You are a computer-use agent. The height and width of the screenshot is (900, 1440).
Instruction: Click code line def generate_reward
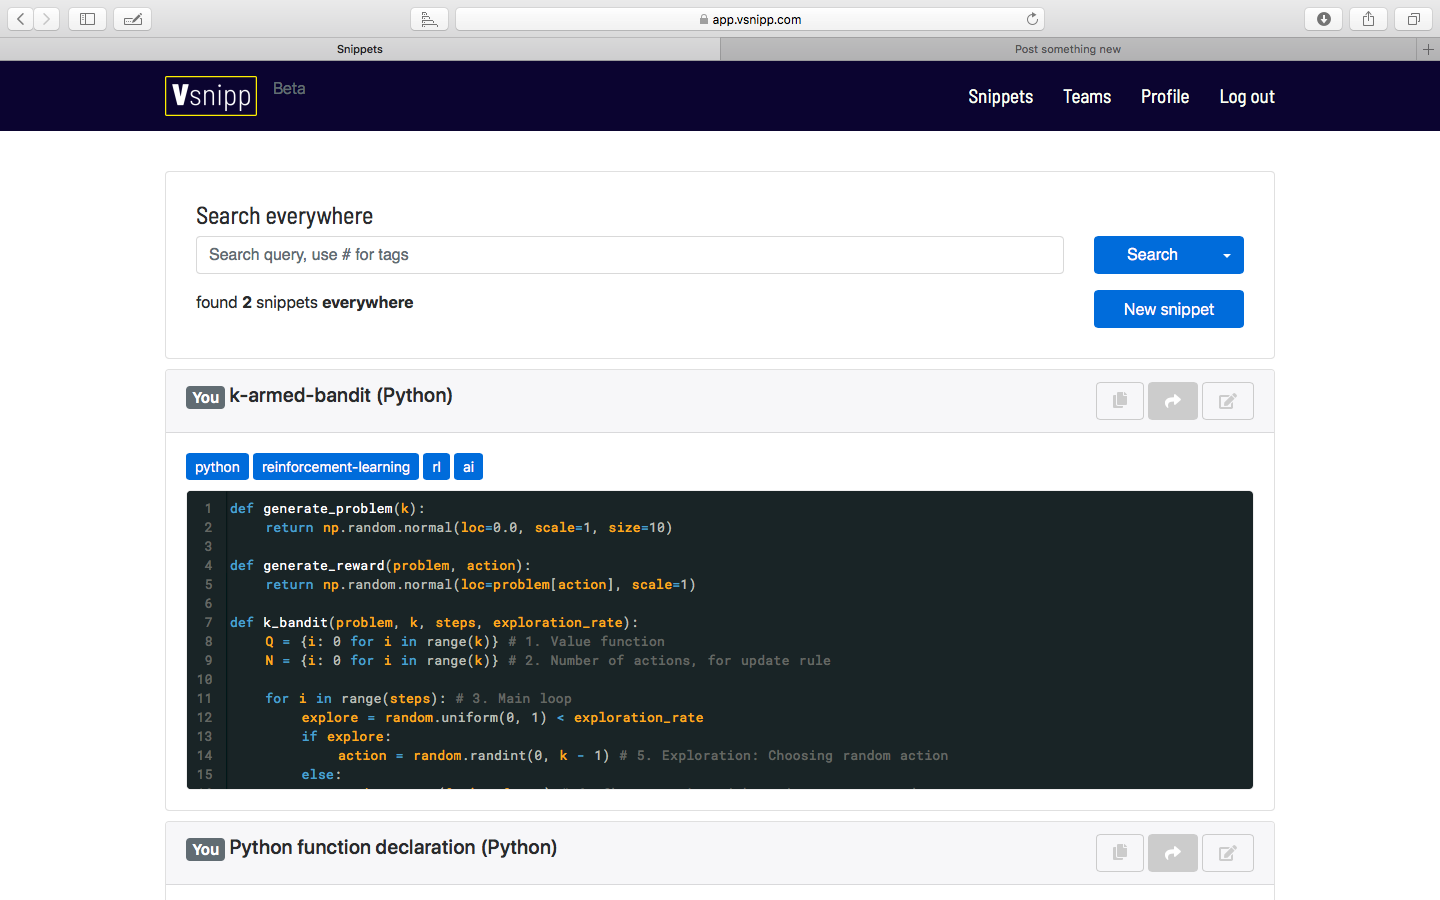pos(380,565)
